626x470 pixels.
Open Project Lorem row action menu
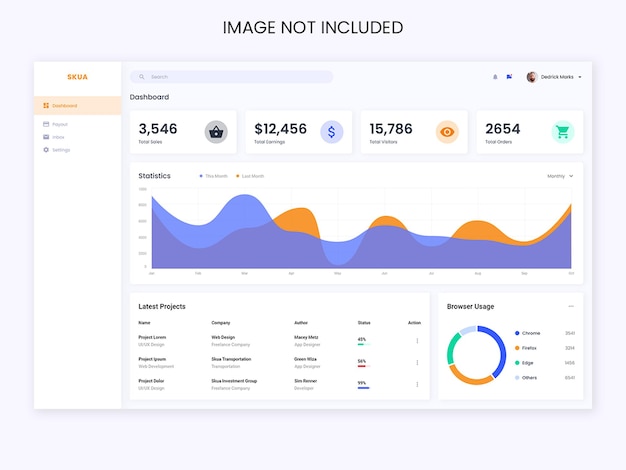[x=417, y=341]
